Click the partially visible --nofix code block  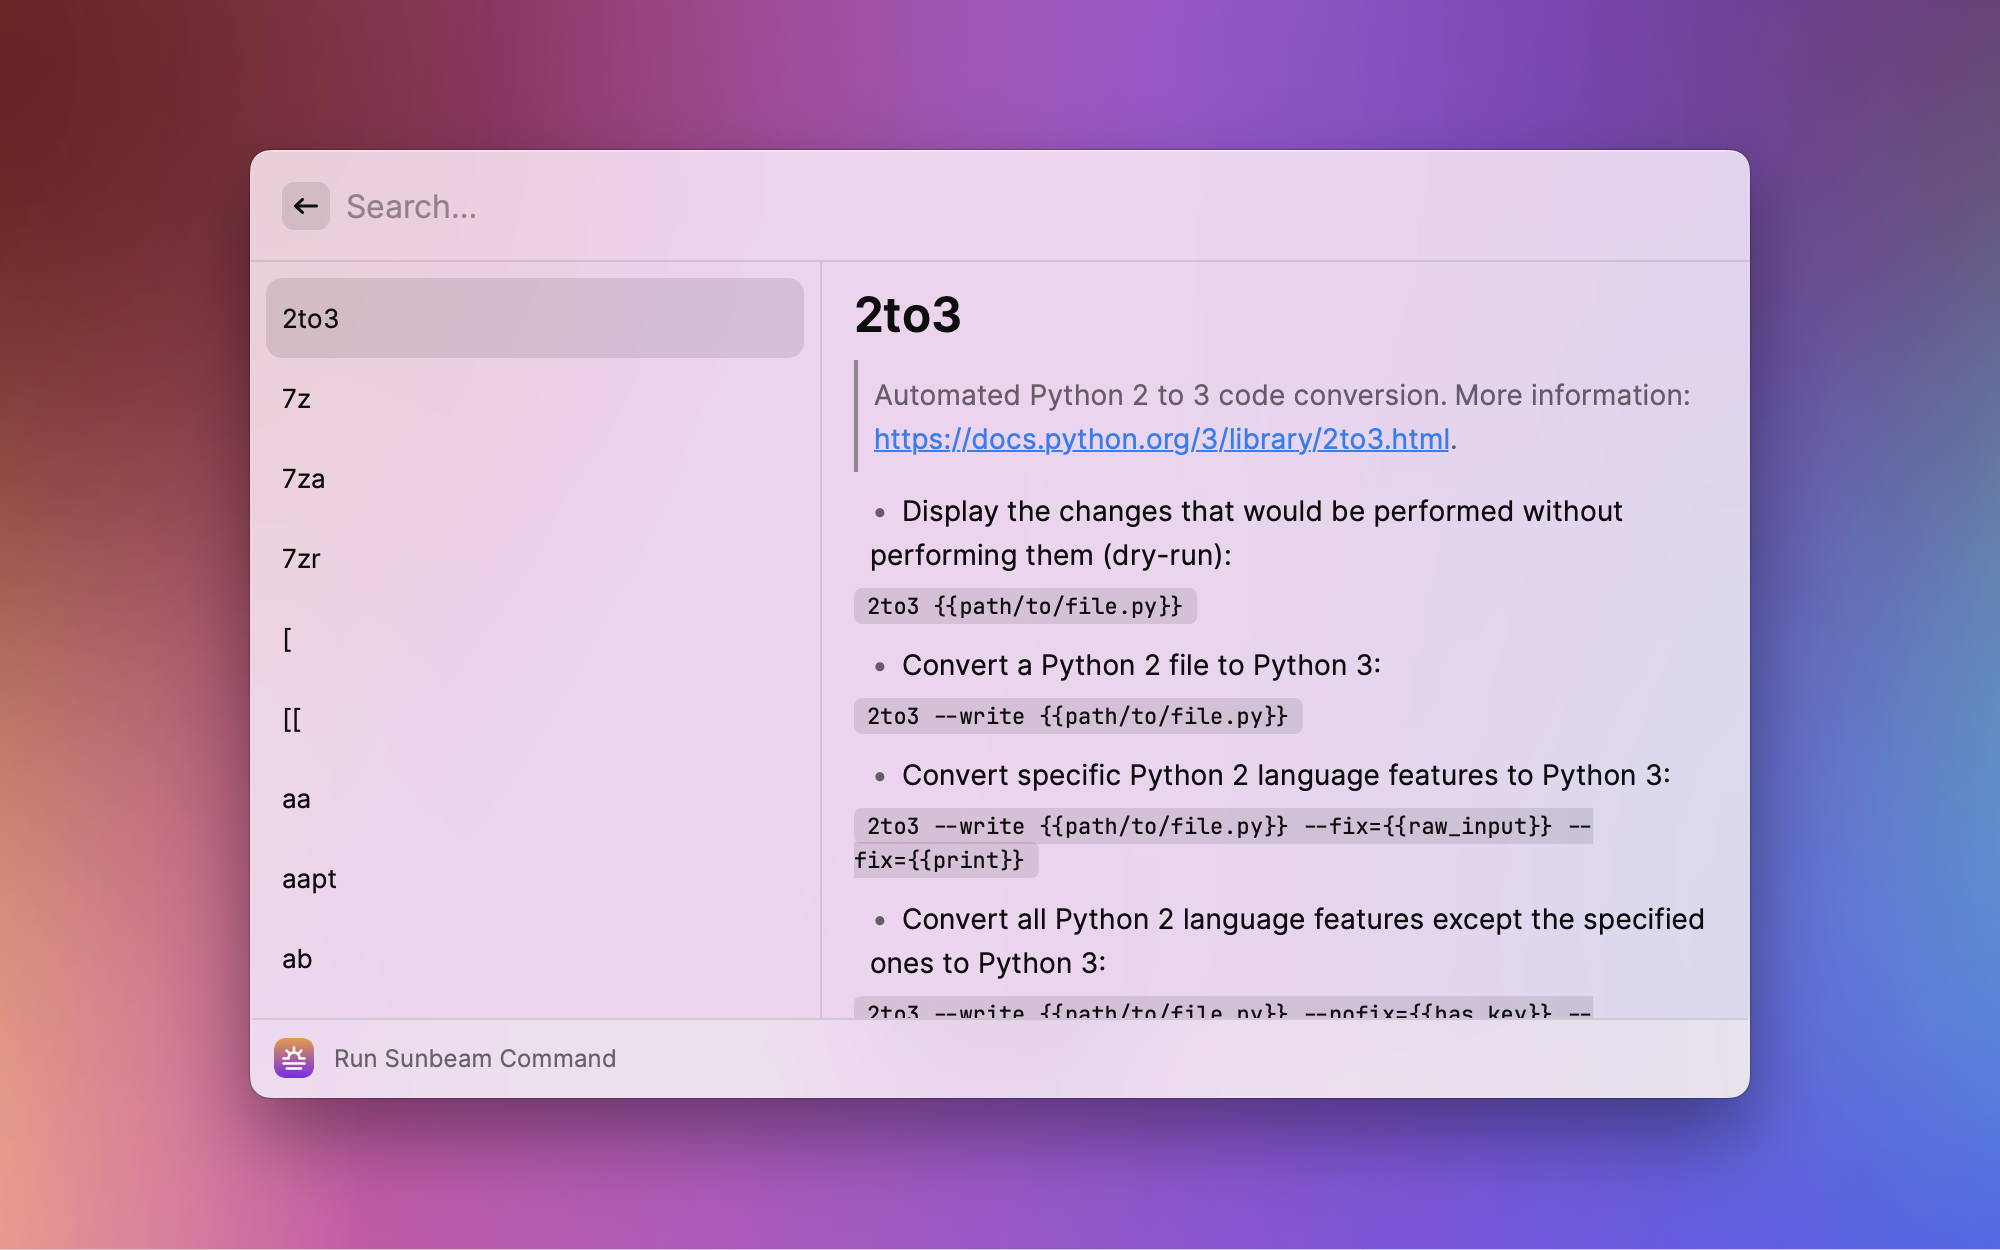(x=1222, y=1009)
